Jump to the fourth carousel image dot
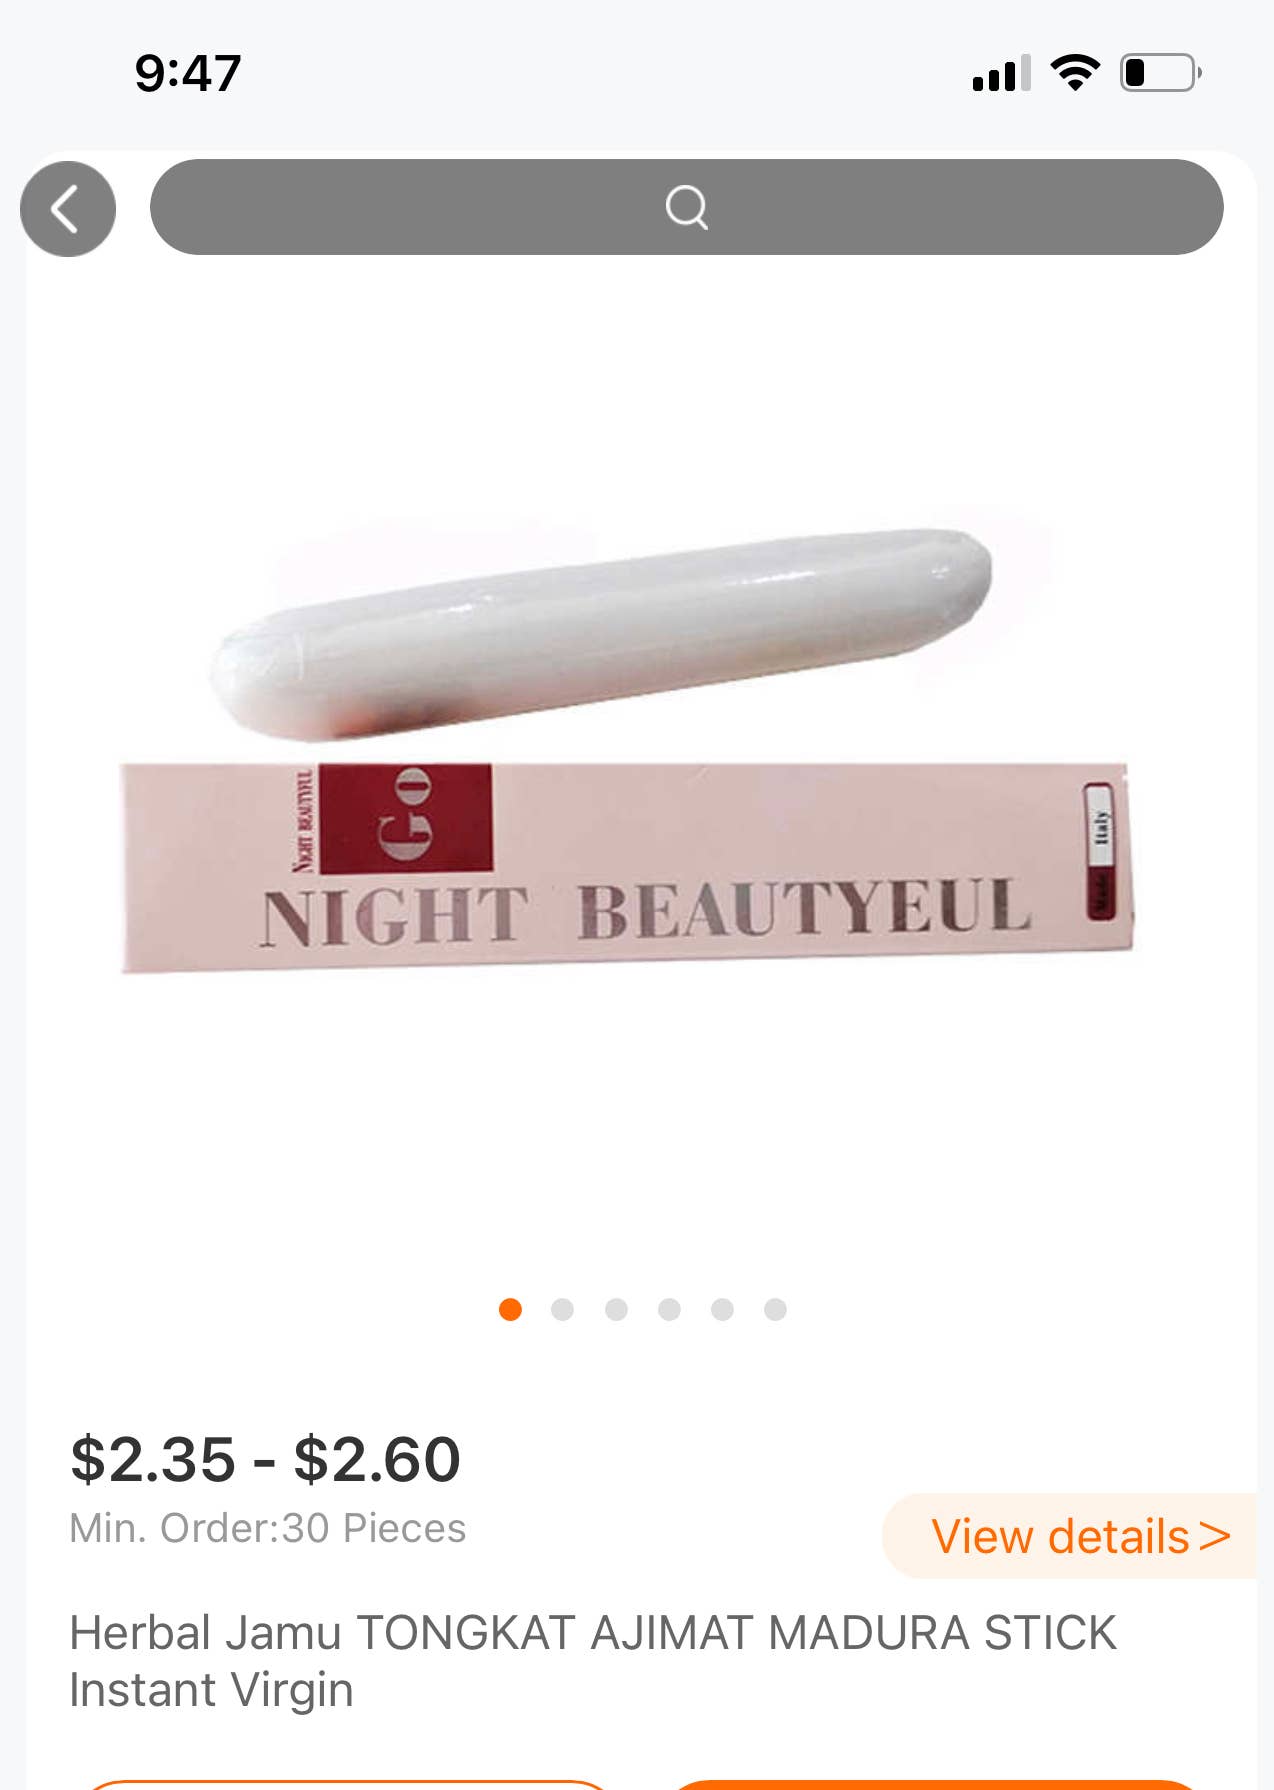 pos(669,1309)
